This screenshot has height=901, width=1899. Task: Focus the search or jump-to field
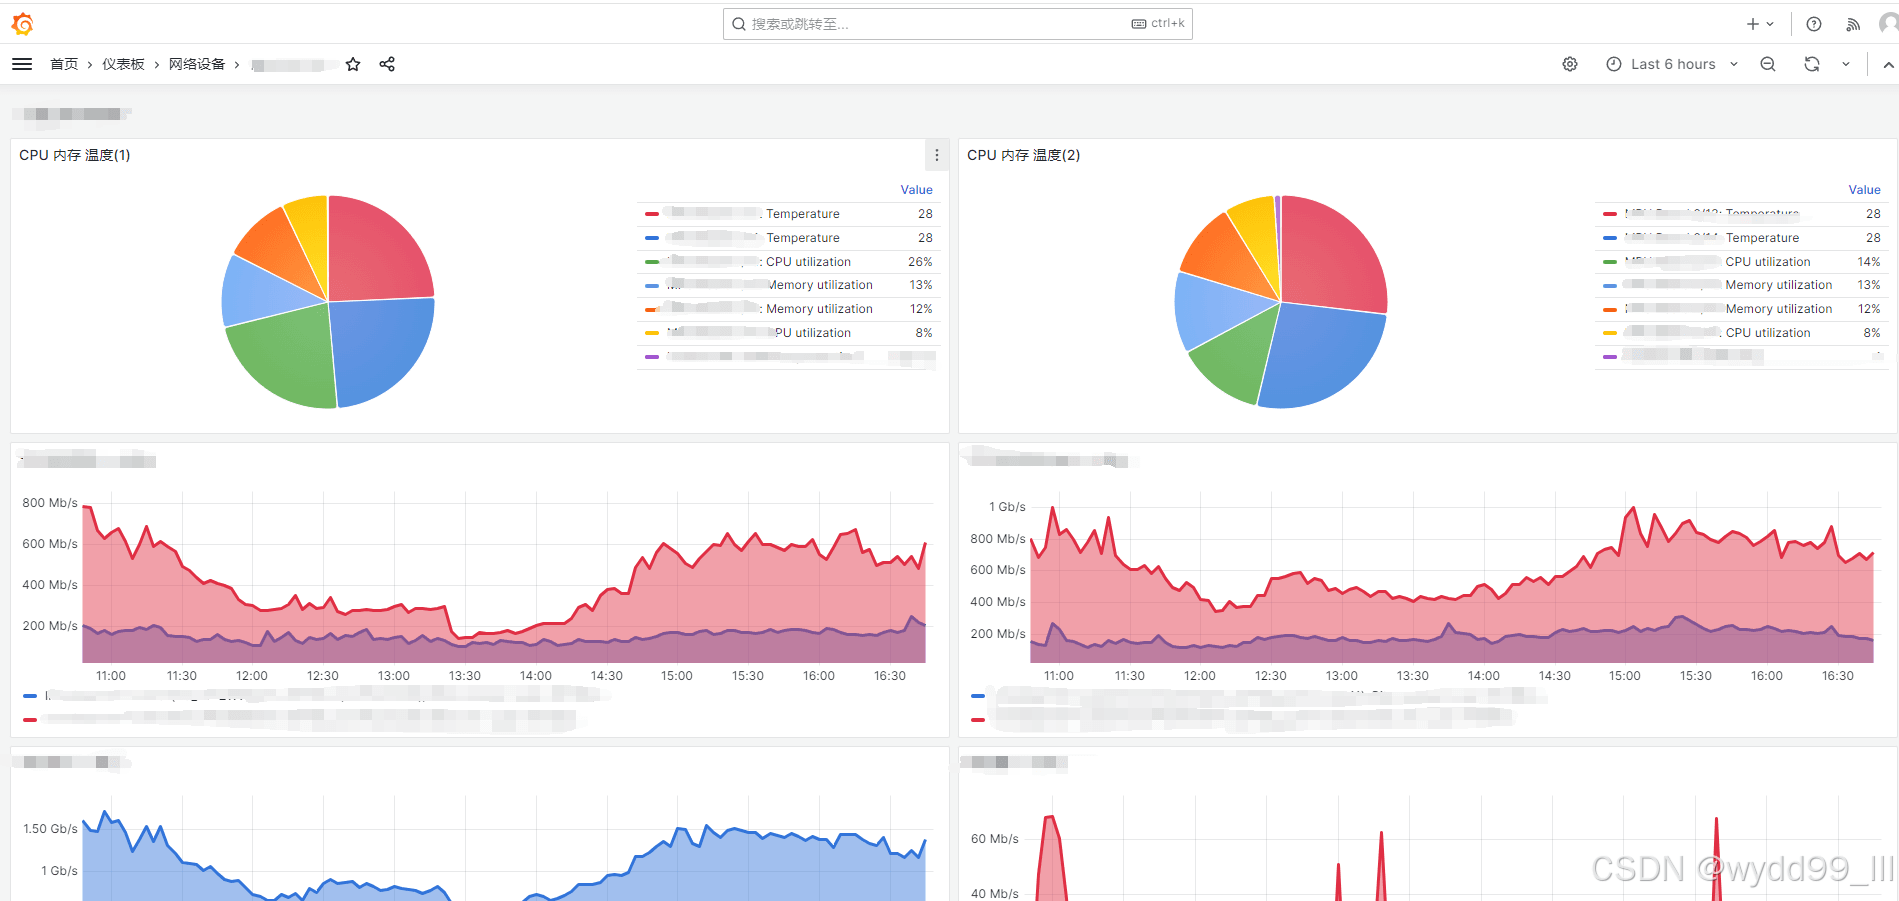(x=957, y=24)
